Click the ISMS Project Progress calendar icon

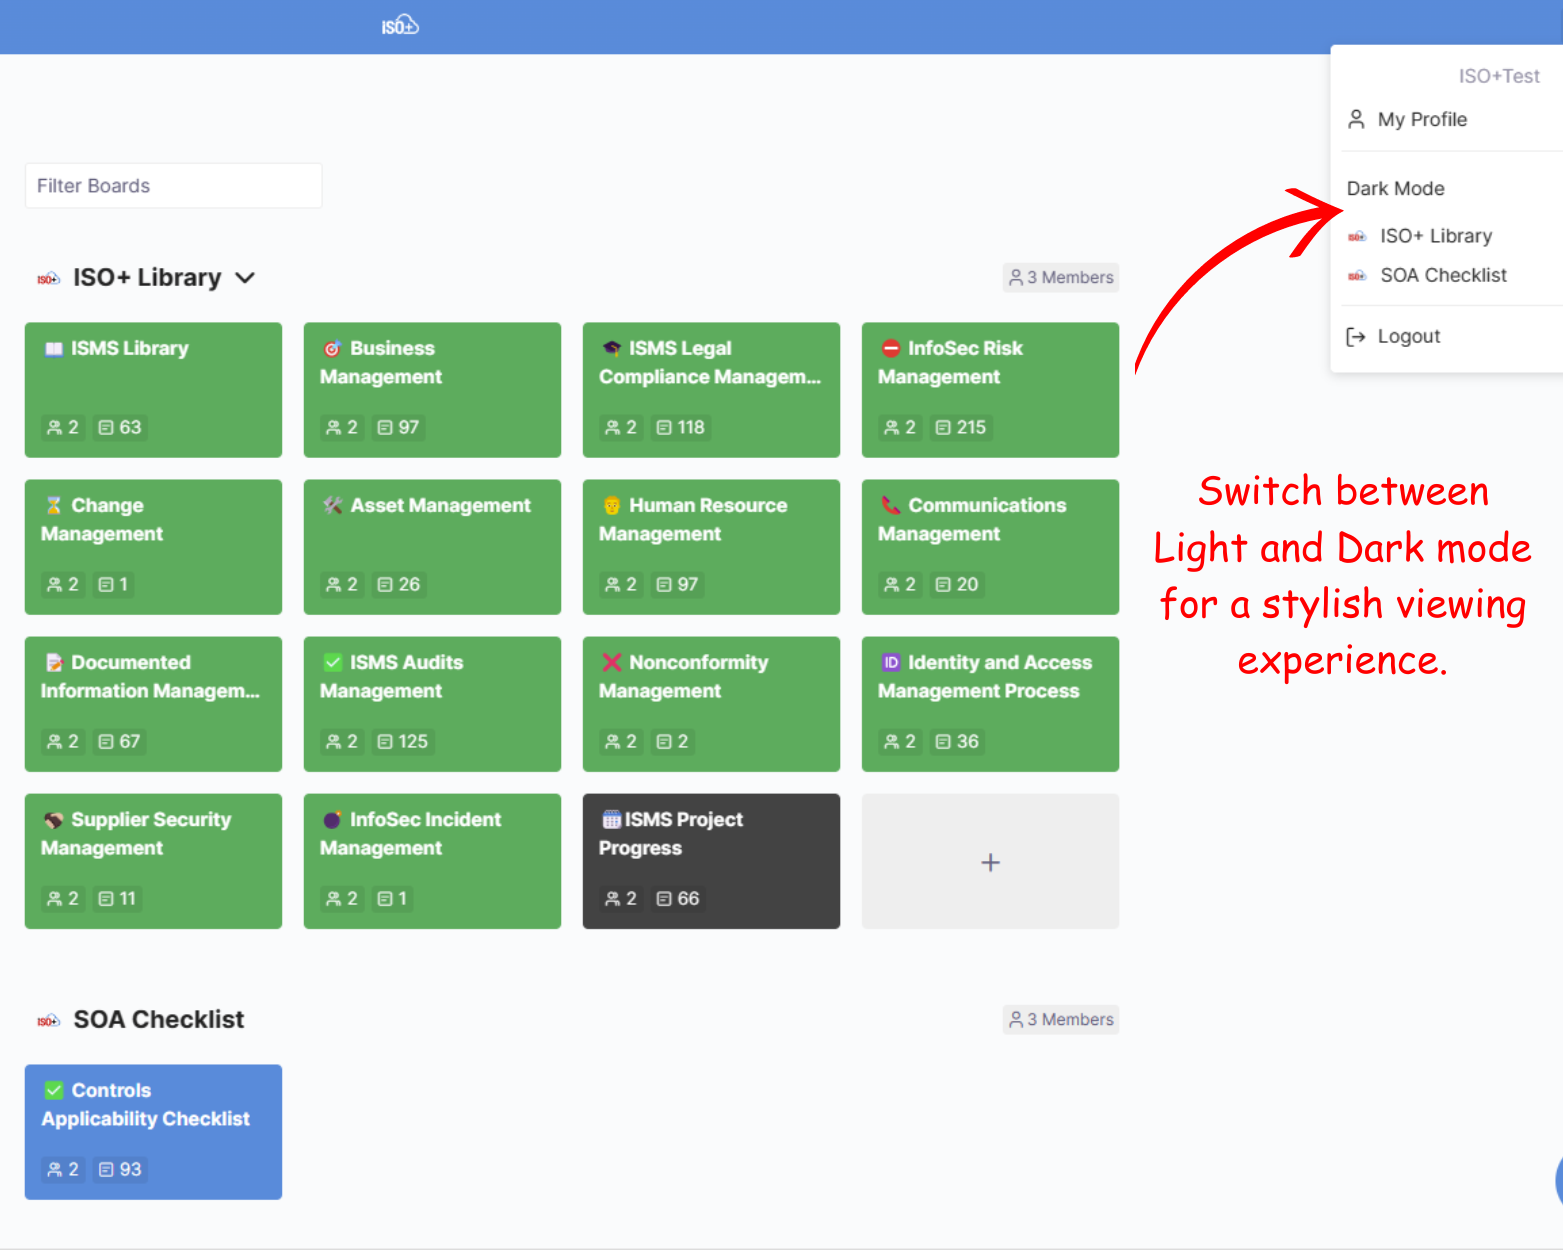point(611,820)
